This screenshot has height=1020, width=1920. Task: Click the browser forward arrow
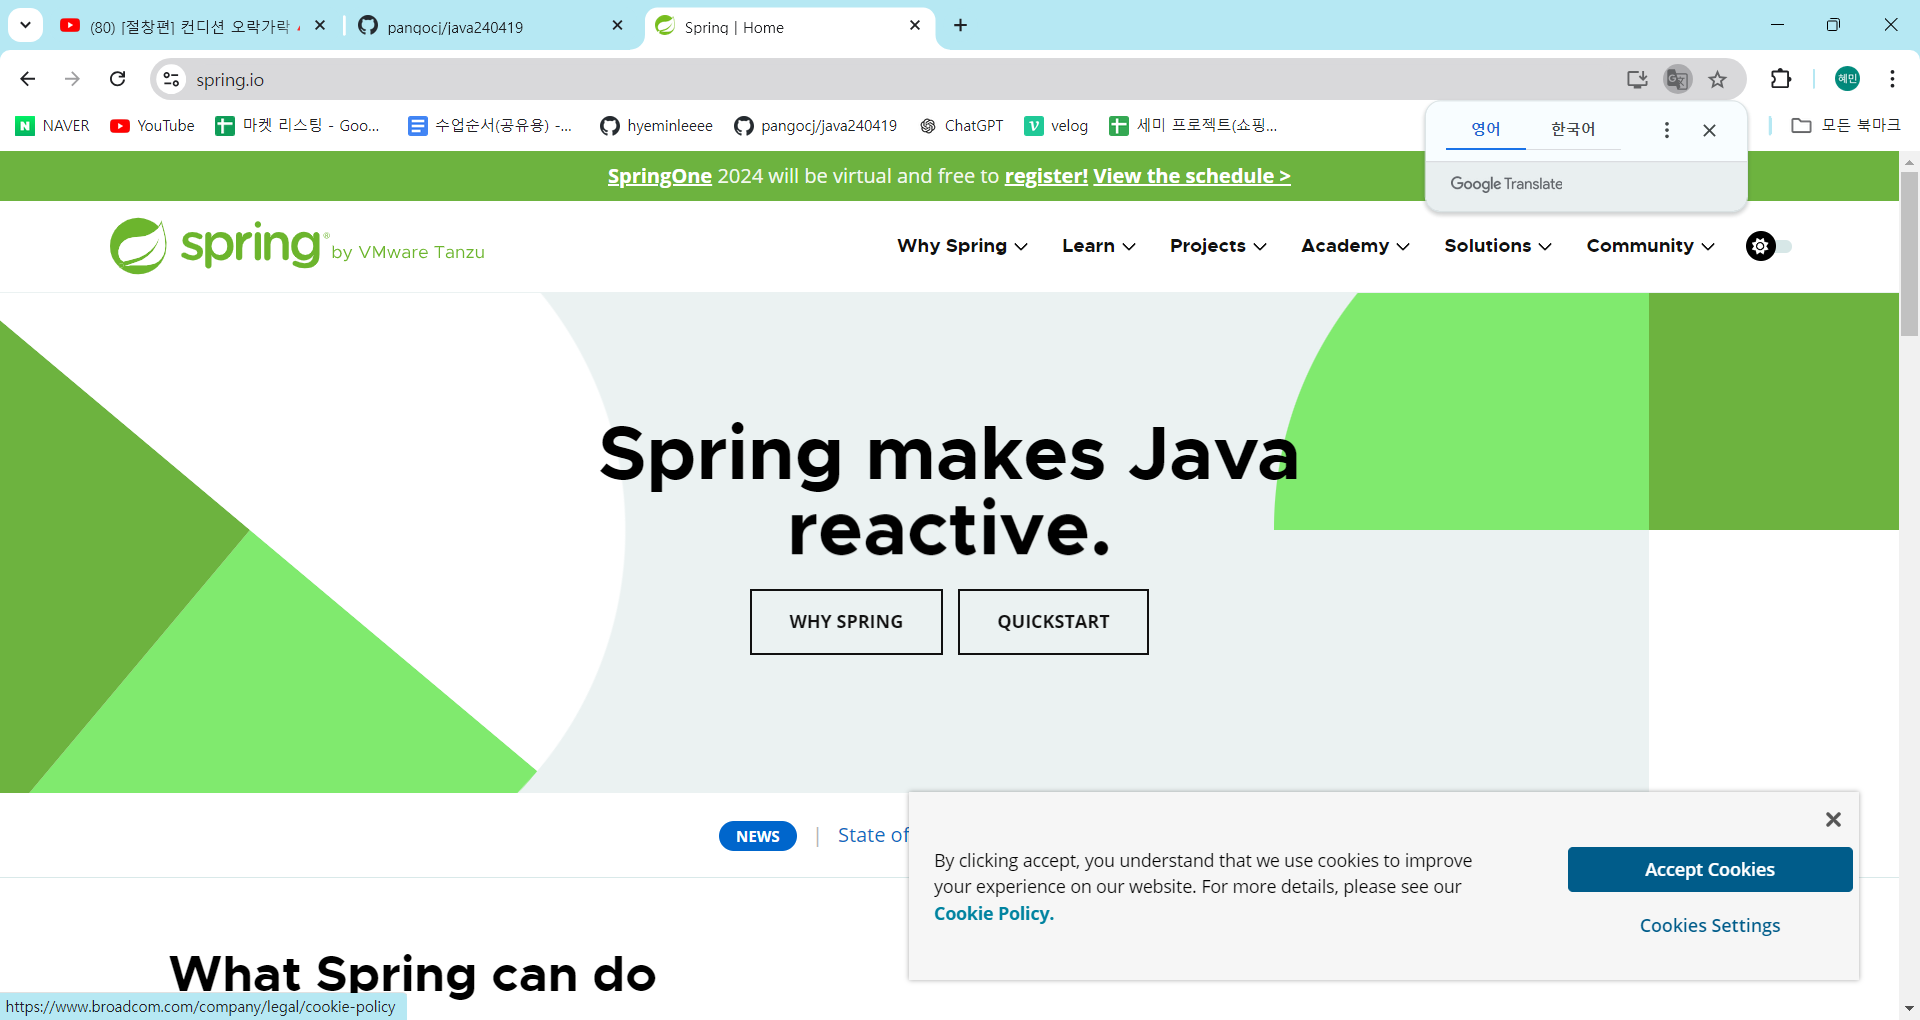click(x=72, y=79)
